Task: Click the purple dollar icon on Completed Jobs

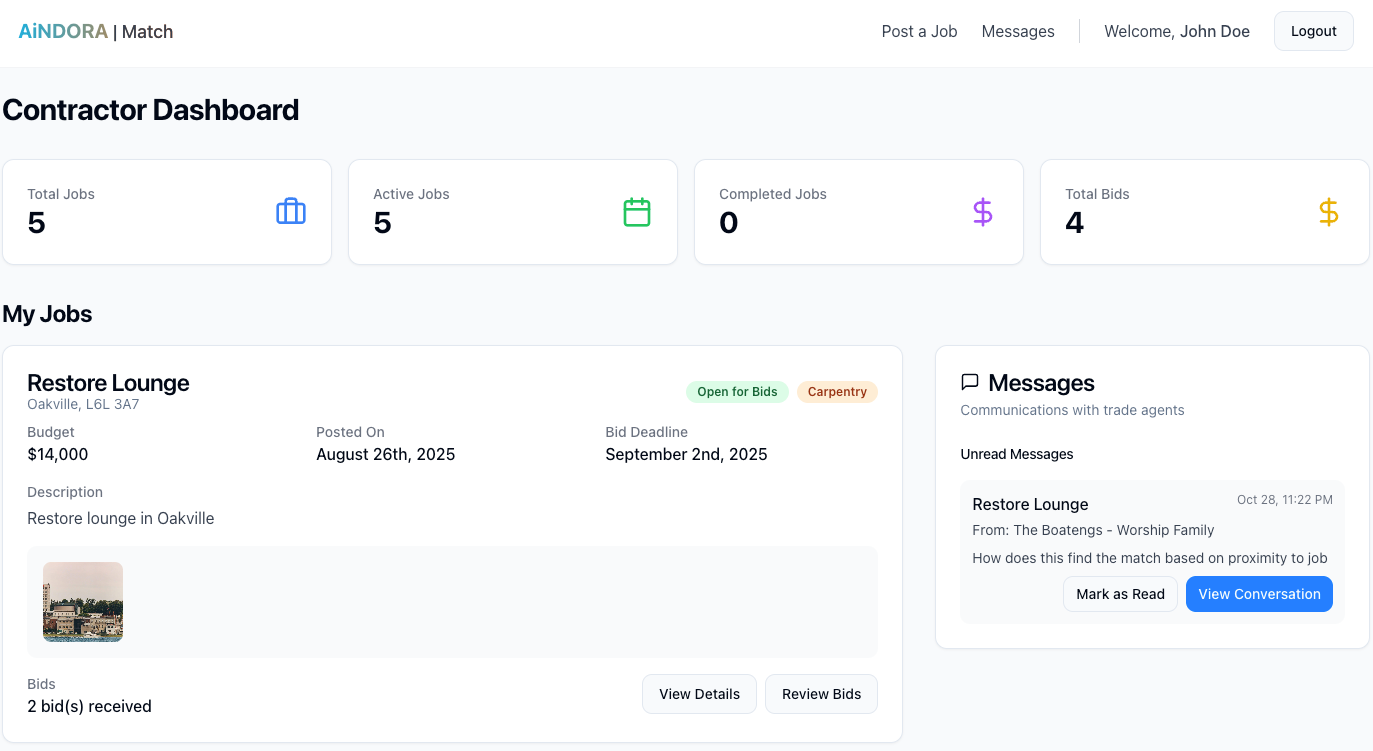Action: tap(982, 211)
